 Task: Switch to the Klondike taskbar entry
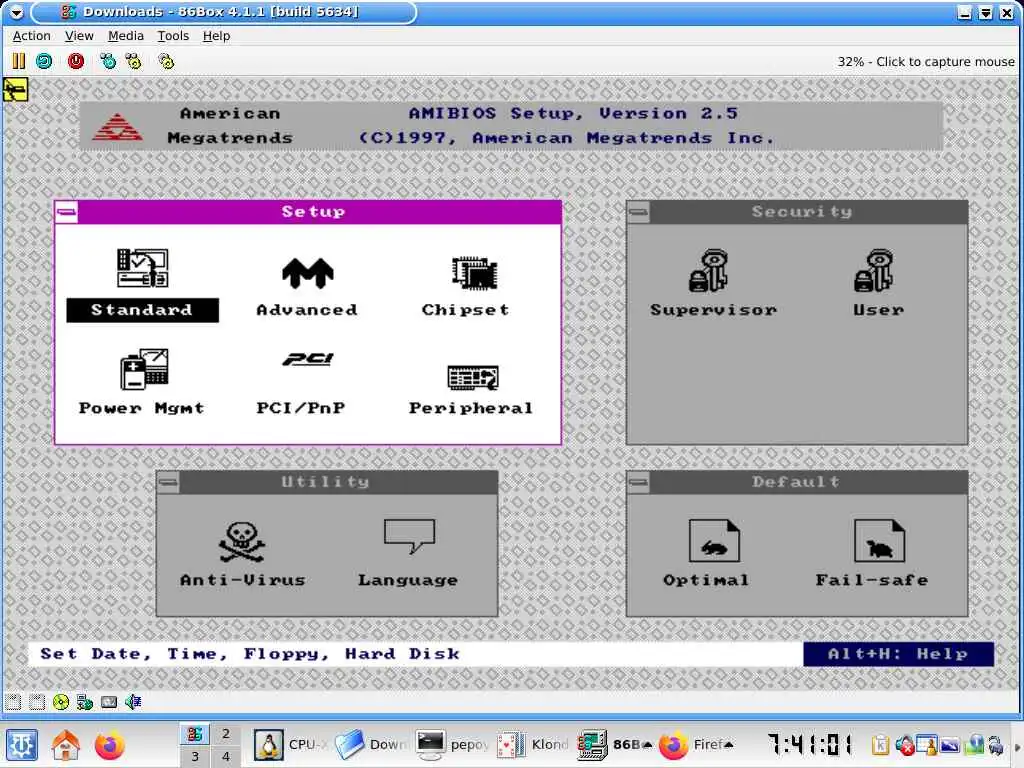coord(534,745)
